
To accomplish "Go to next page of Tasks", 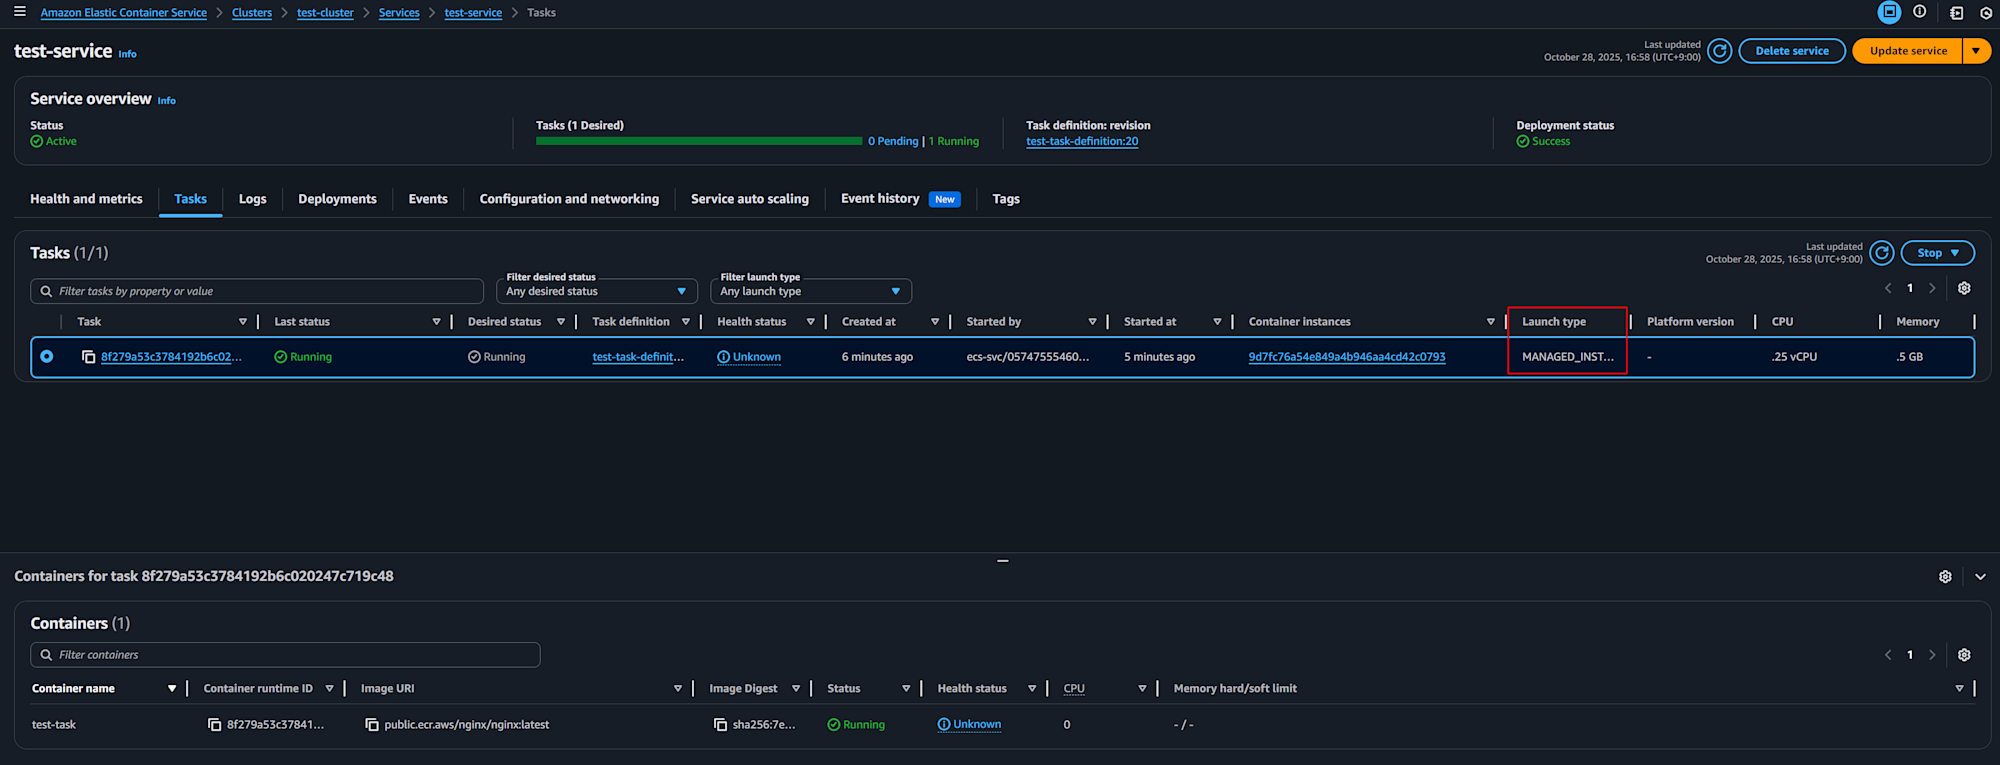I will [x=1932, y=288].
